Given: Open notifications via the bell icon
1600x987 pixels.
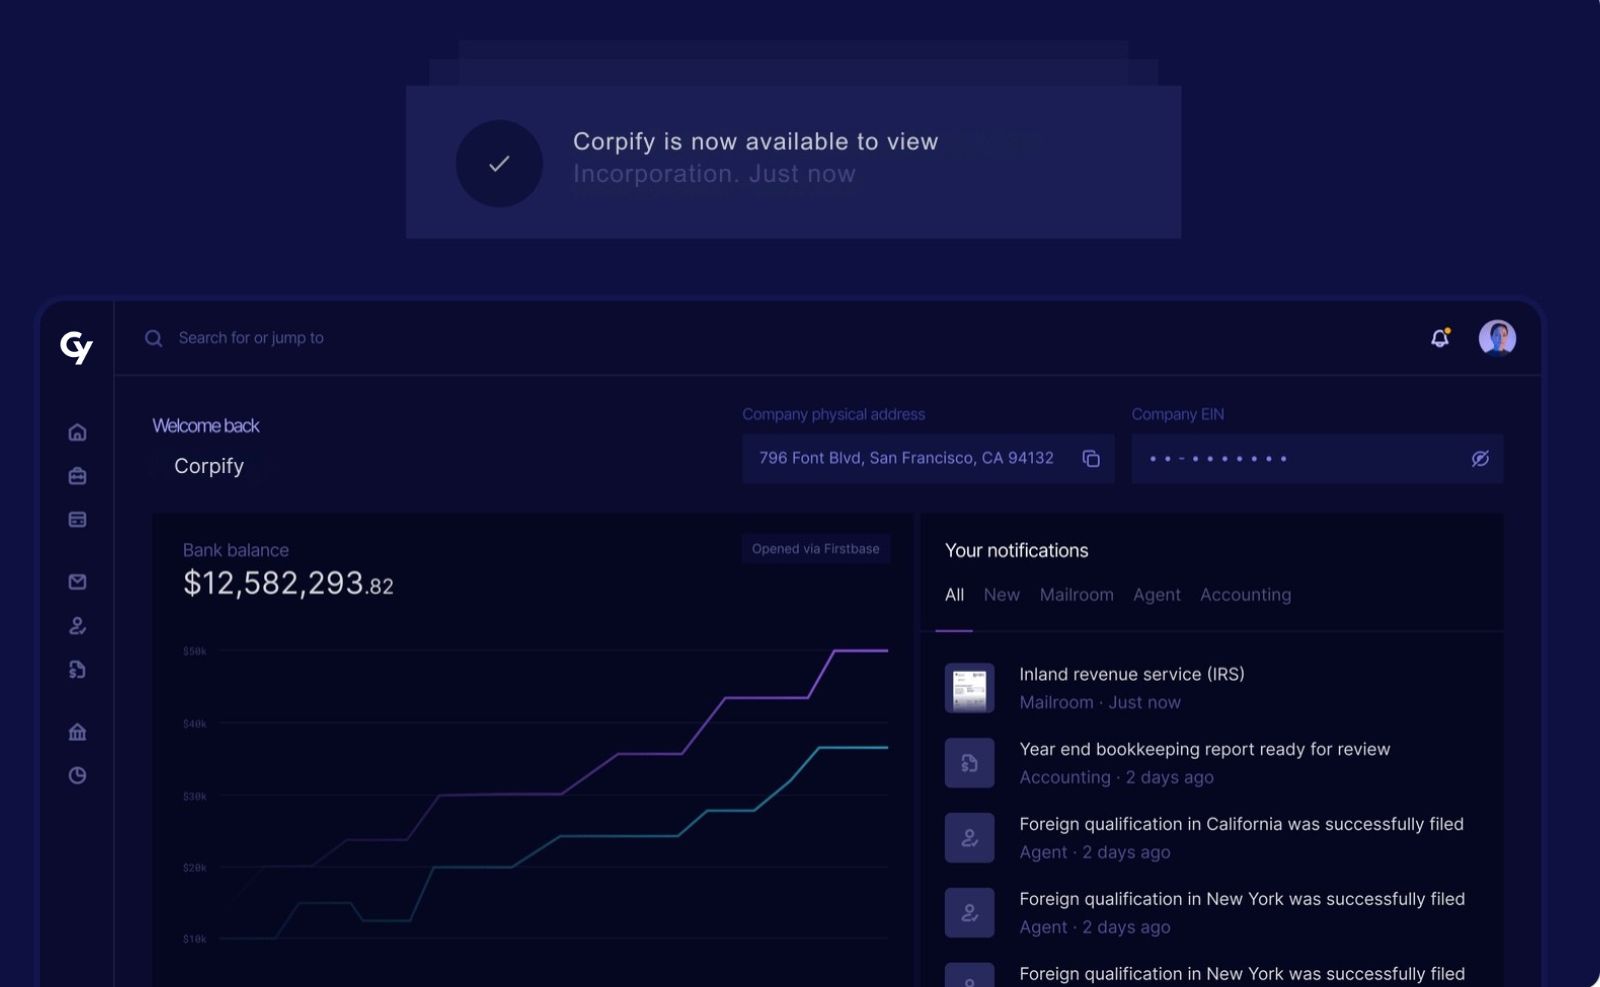Looking at the screenshot, I should coord(1441,338).
